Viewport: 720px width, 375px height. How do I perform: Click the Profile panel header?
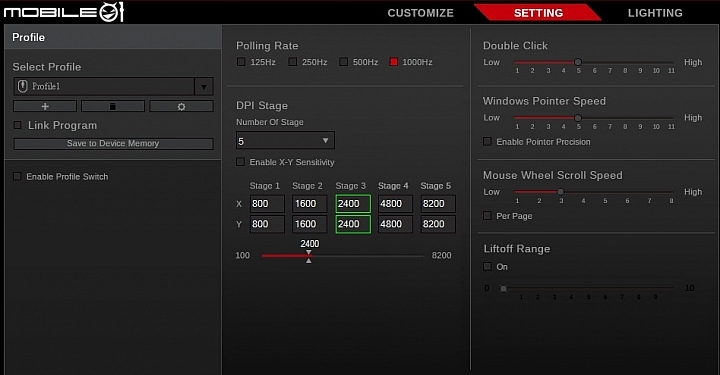(x=113, y=37)
